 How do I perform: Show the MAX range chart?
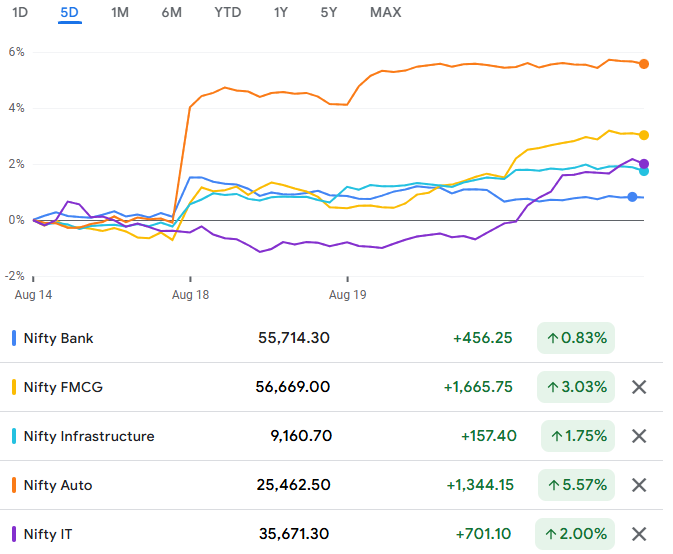[x=385, y=12]
